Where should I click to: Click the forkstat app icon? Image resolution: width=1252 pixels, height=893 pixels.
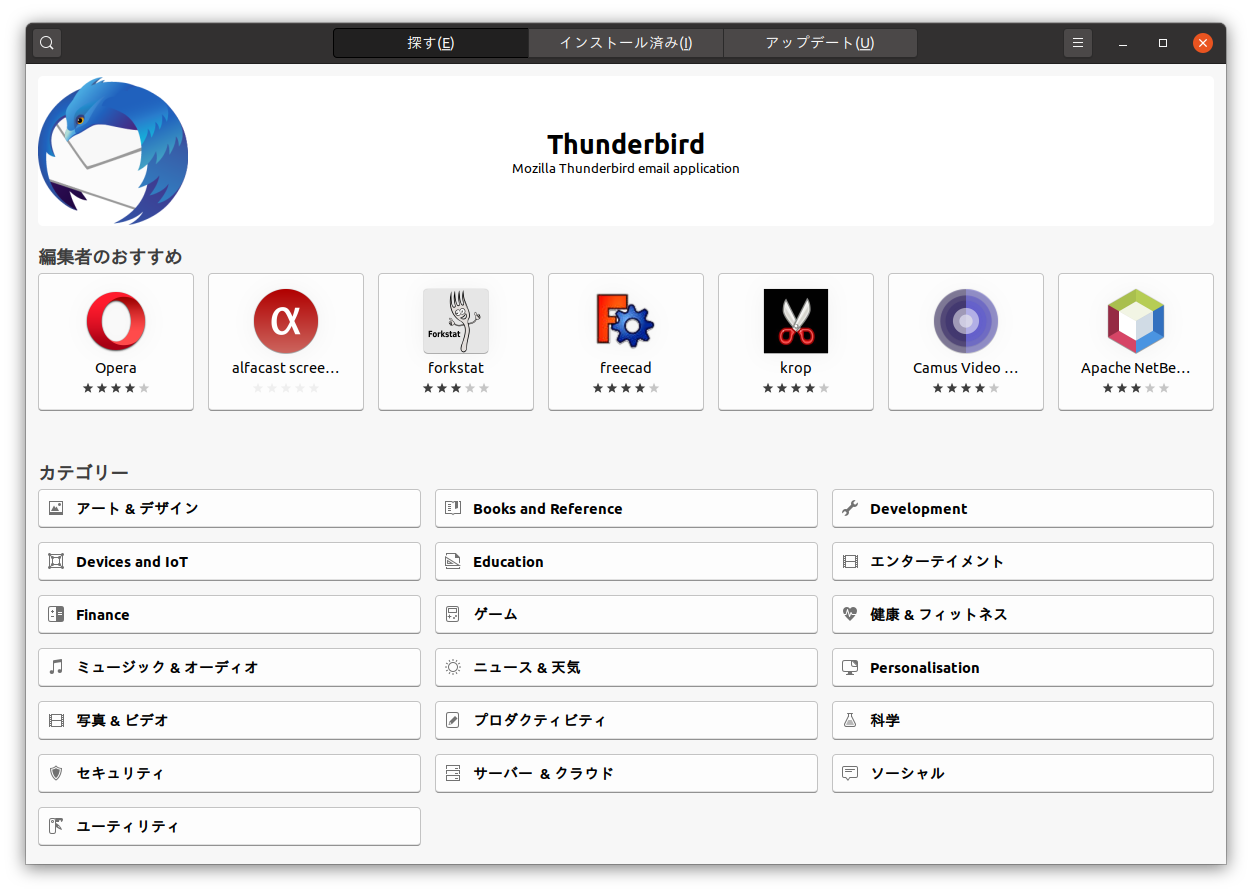coord(456,322)
